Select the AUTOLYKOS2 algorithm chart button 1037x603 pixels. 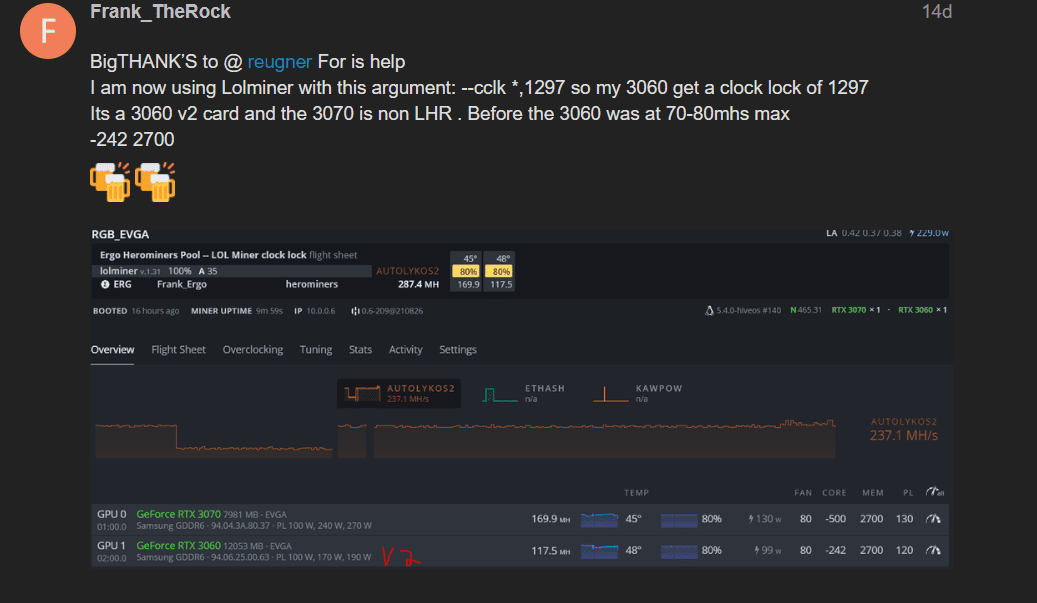399,393
